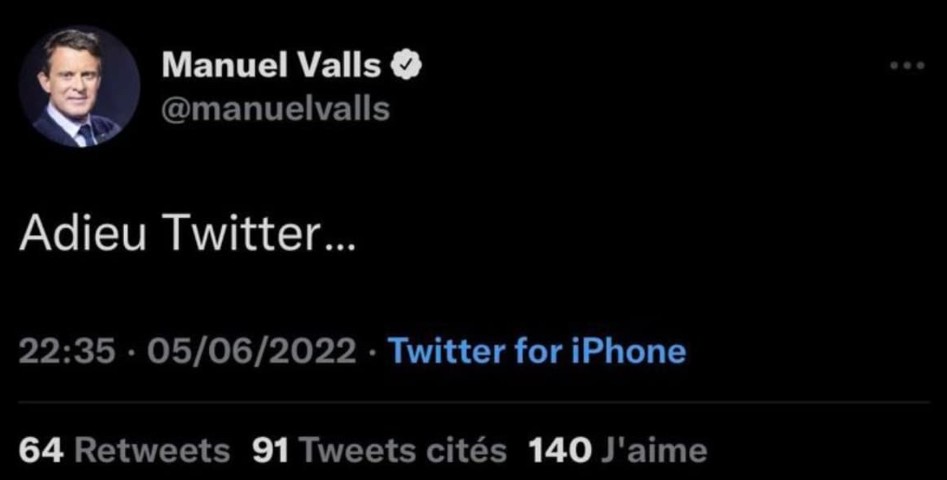
Task: Click the verified checkmark badge
Action: pyautogui.click(x=406, y=66)
